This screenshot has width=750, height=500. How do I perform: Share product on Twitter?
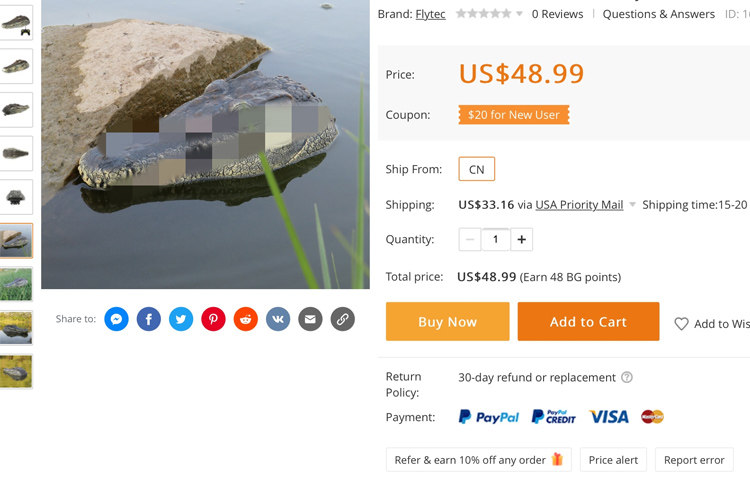point(181,319)
